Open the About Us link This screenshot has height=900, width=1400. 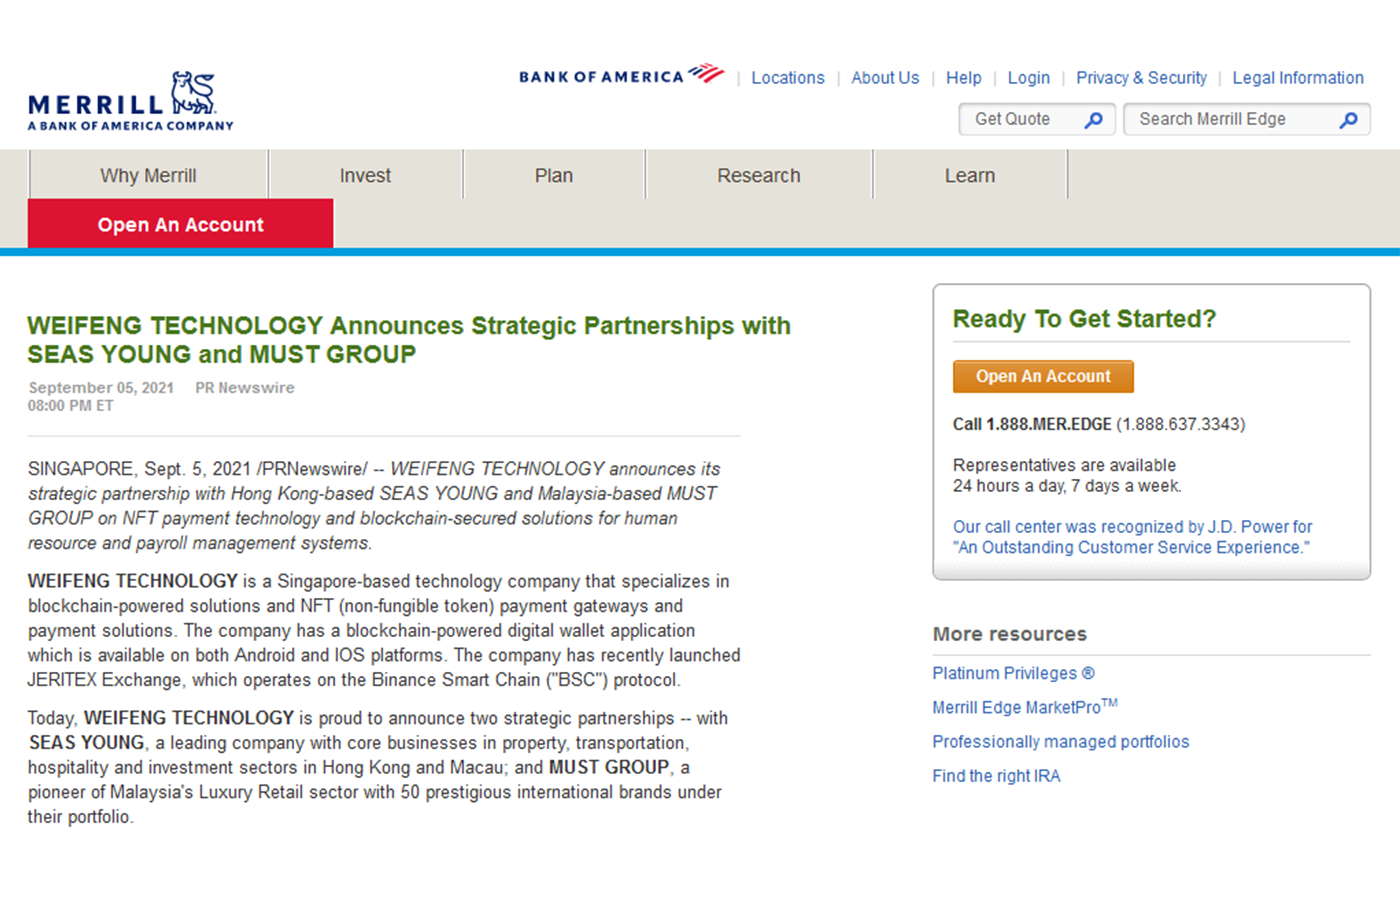click(x=885, y=78)
